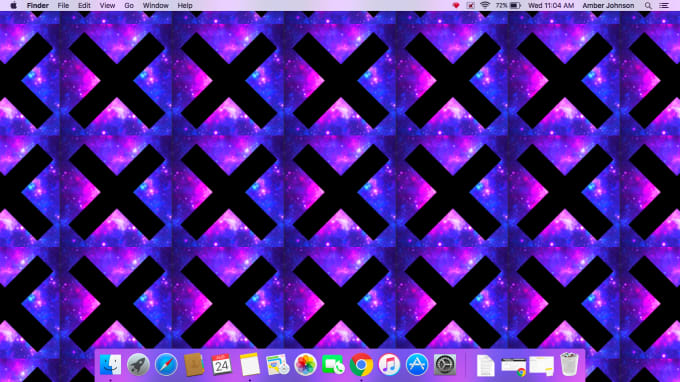Open the 72% battery status menu
The image size is (680, 382).
[x=508, y=6]
